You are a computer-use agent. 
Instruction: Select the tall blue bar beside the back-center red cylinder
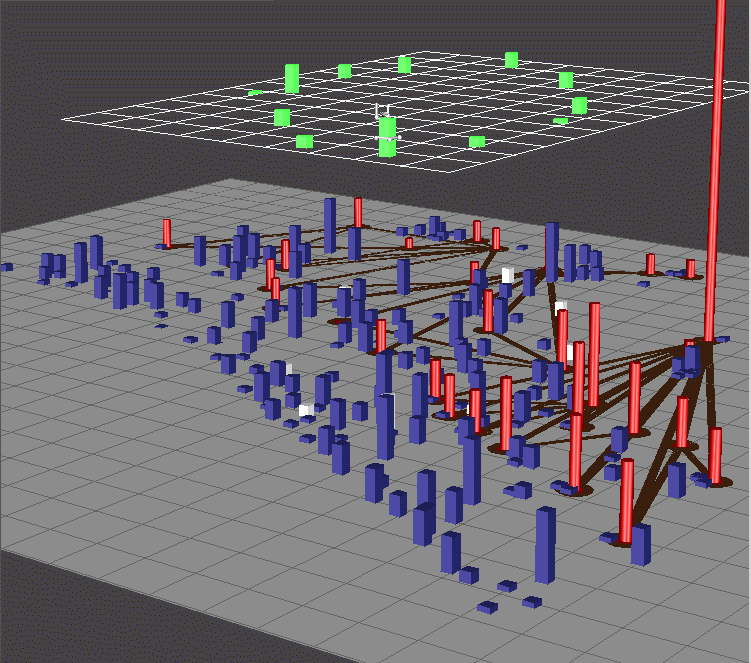329,224
